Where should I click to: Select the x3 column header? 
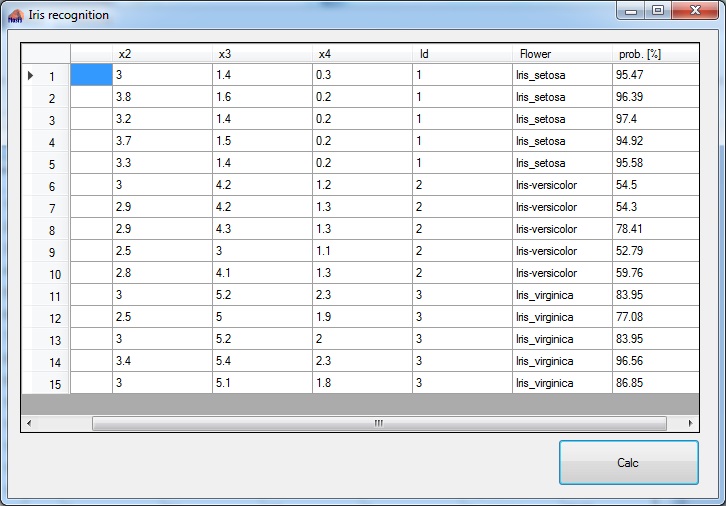(261, 53)
